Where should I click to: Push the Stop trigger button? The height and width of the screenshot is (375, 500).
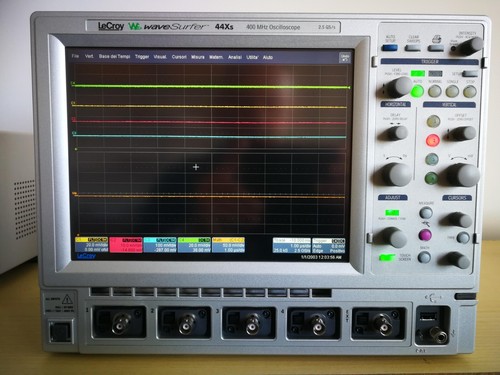point(470,91)
